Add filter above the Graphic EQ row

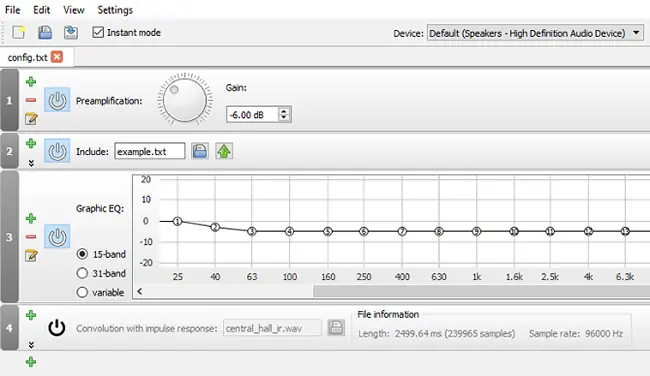click(31, 218)
